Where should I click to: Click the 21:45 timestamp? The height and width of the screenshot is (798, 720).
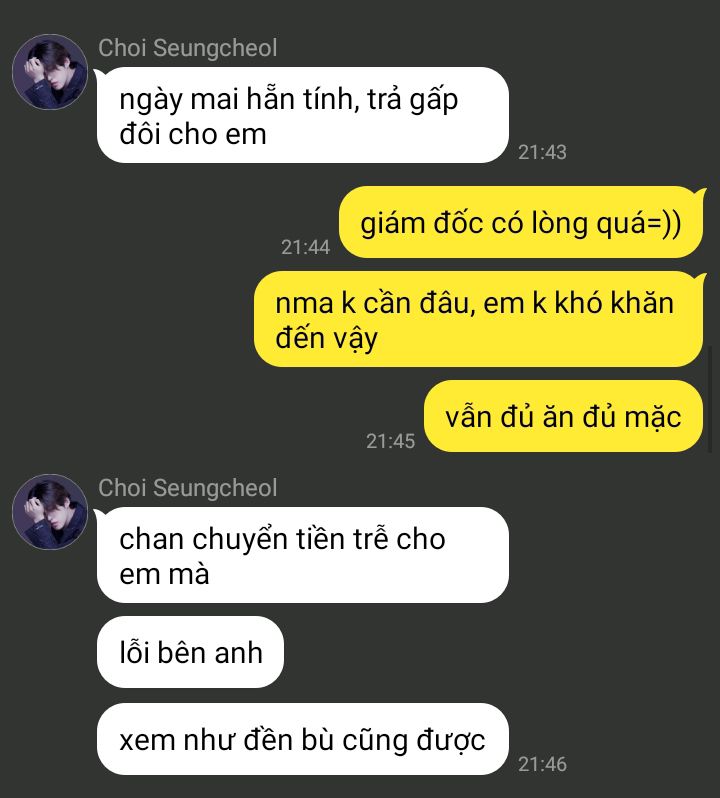click(x=390, y=441)
